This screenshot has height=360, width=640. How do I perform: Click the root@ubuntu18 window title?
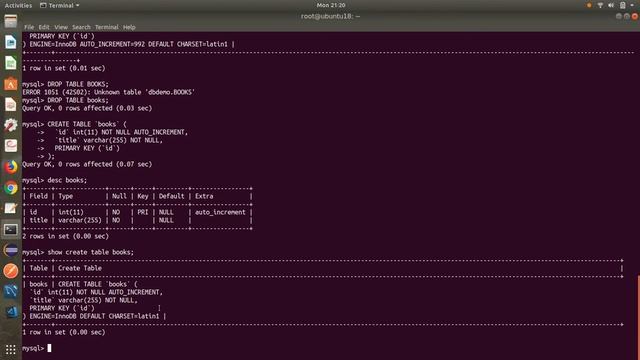[330, 16]
